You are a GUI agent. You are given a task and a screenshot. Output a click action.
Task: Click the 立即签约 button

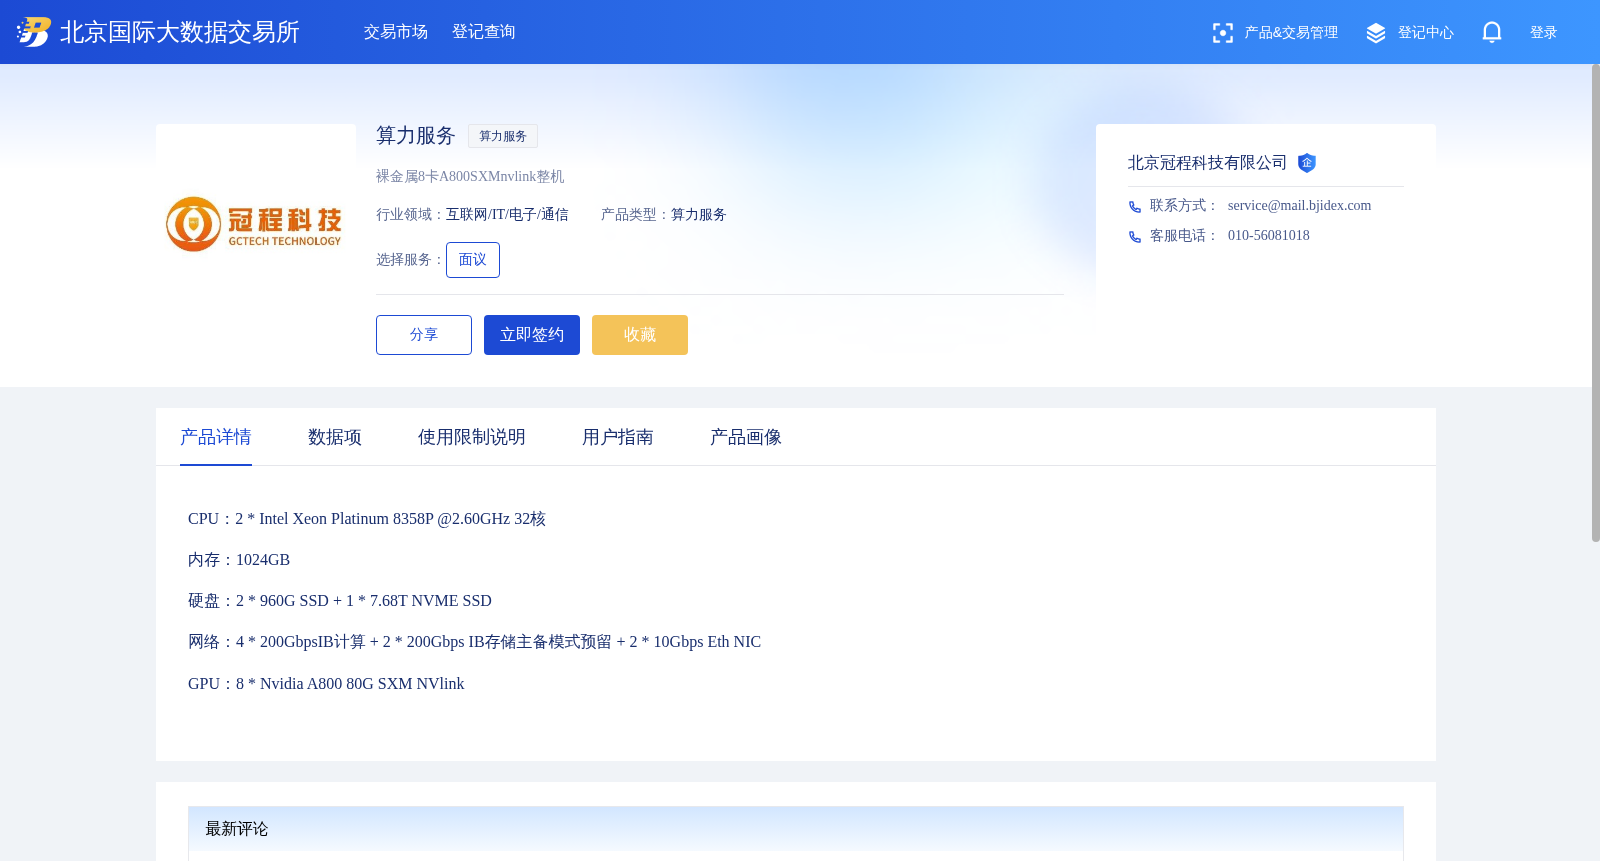pos(532,335)
